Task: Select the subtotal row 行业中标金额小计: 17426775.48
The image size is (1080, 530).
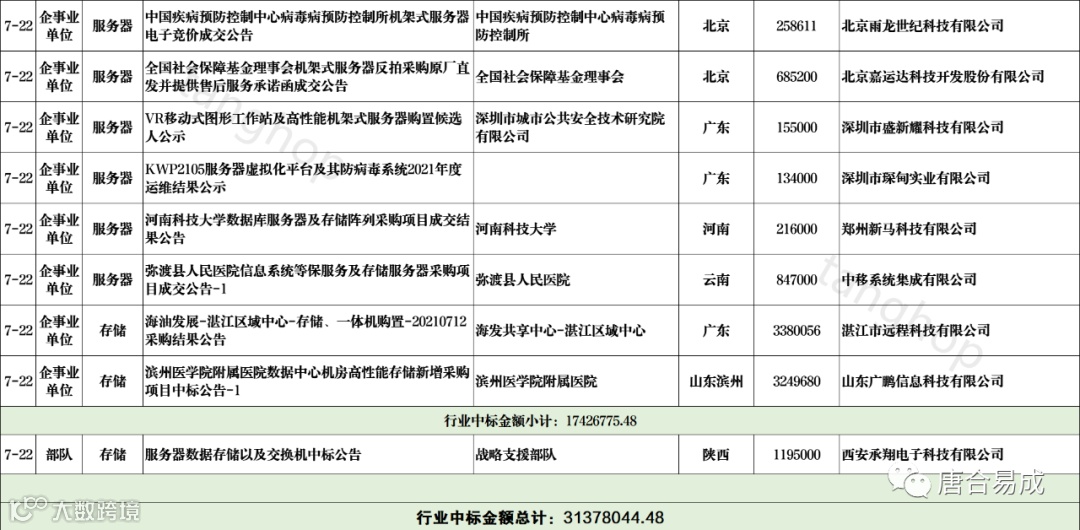Action: click(x=540, y=420)
